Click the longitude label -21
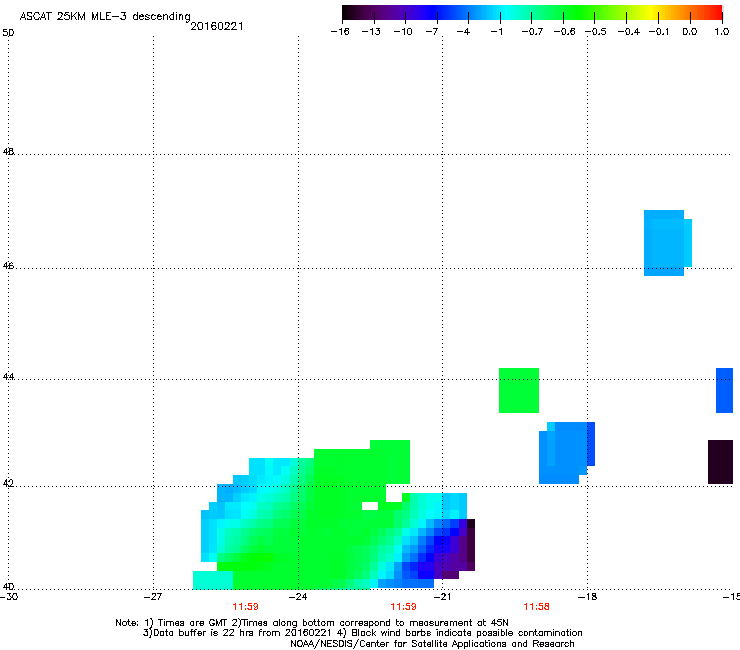Viewport: 740px width, 650px height. point(442,597)
